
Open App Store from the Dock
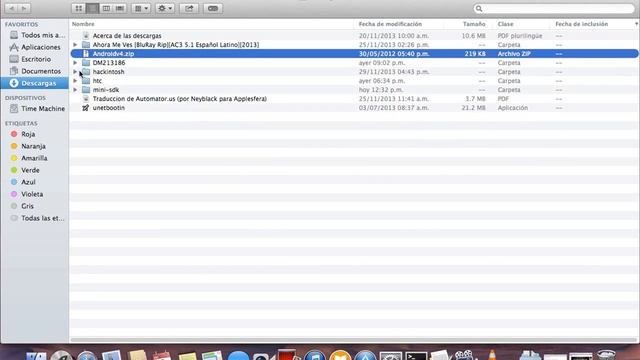coord(365,356)
